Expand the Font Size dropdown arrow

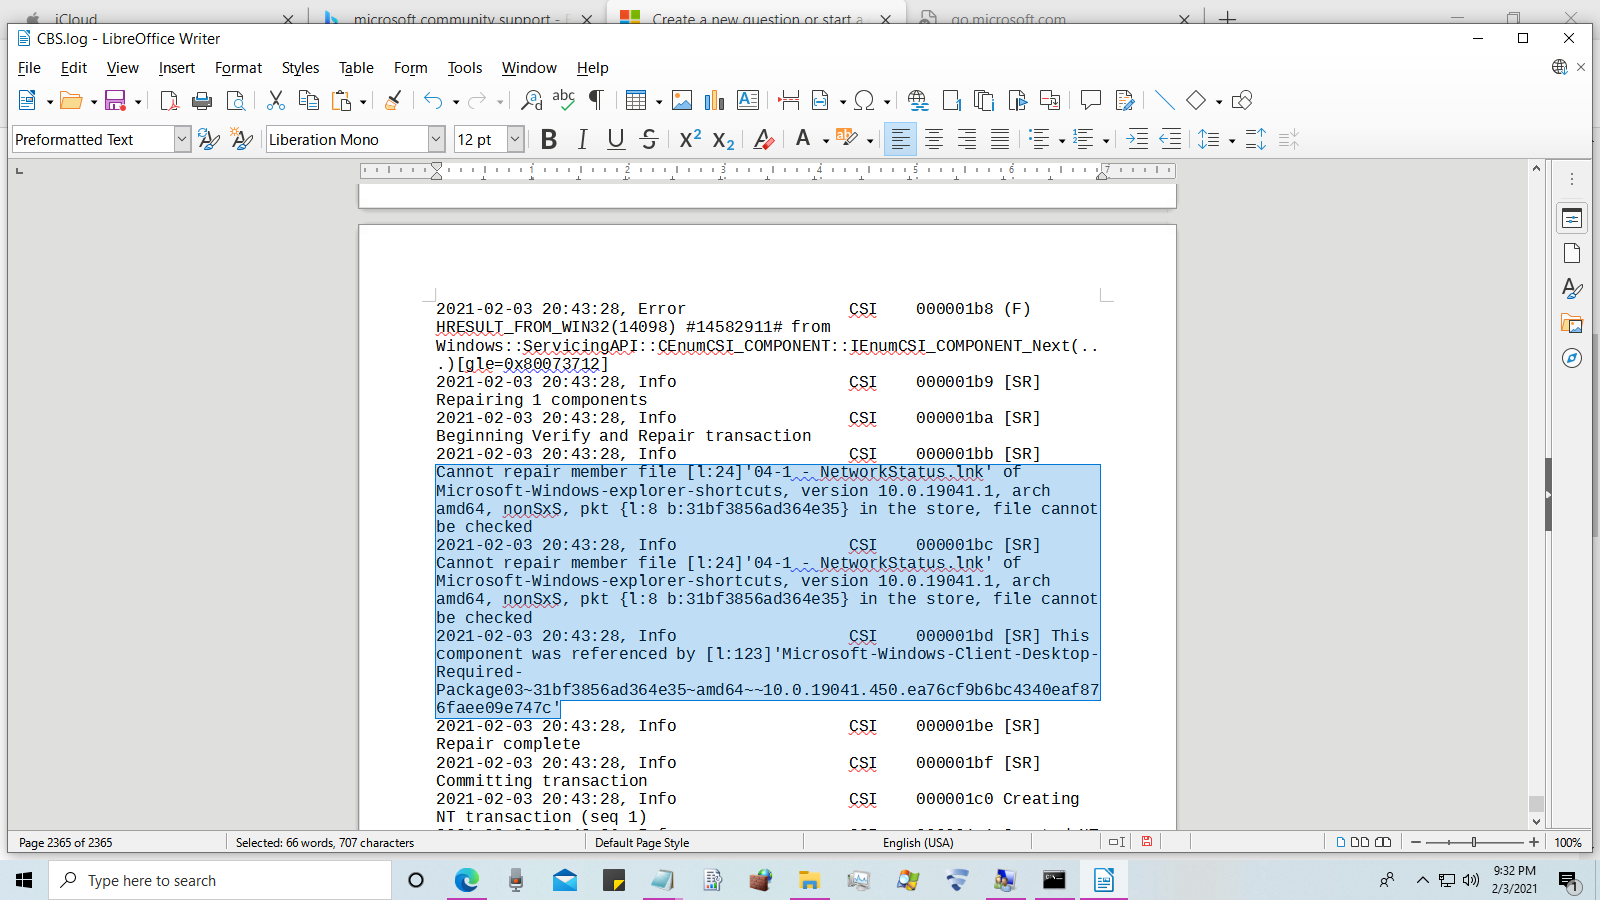(515, 139)
